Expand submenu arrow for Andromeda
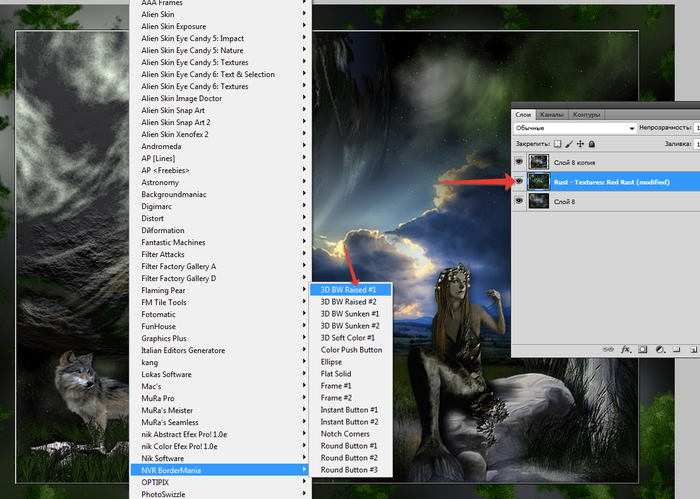Viewport: 700px width, 499px height. point(304,146)
